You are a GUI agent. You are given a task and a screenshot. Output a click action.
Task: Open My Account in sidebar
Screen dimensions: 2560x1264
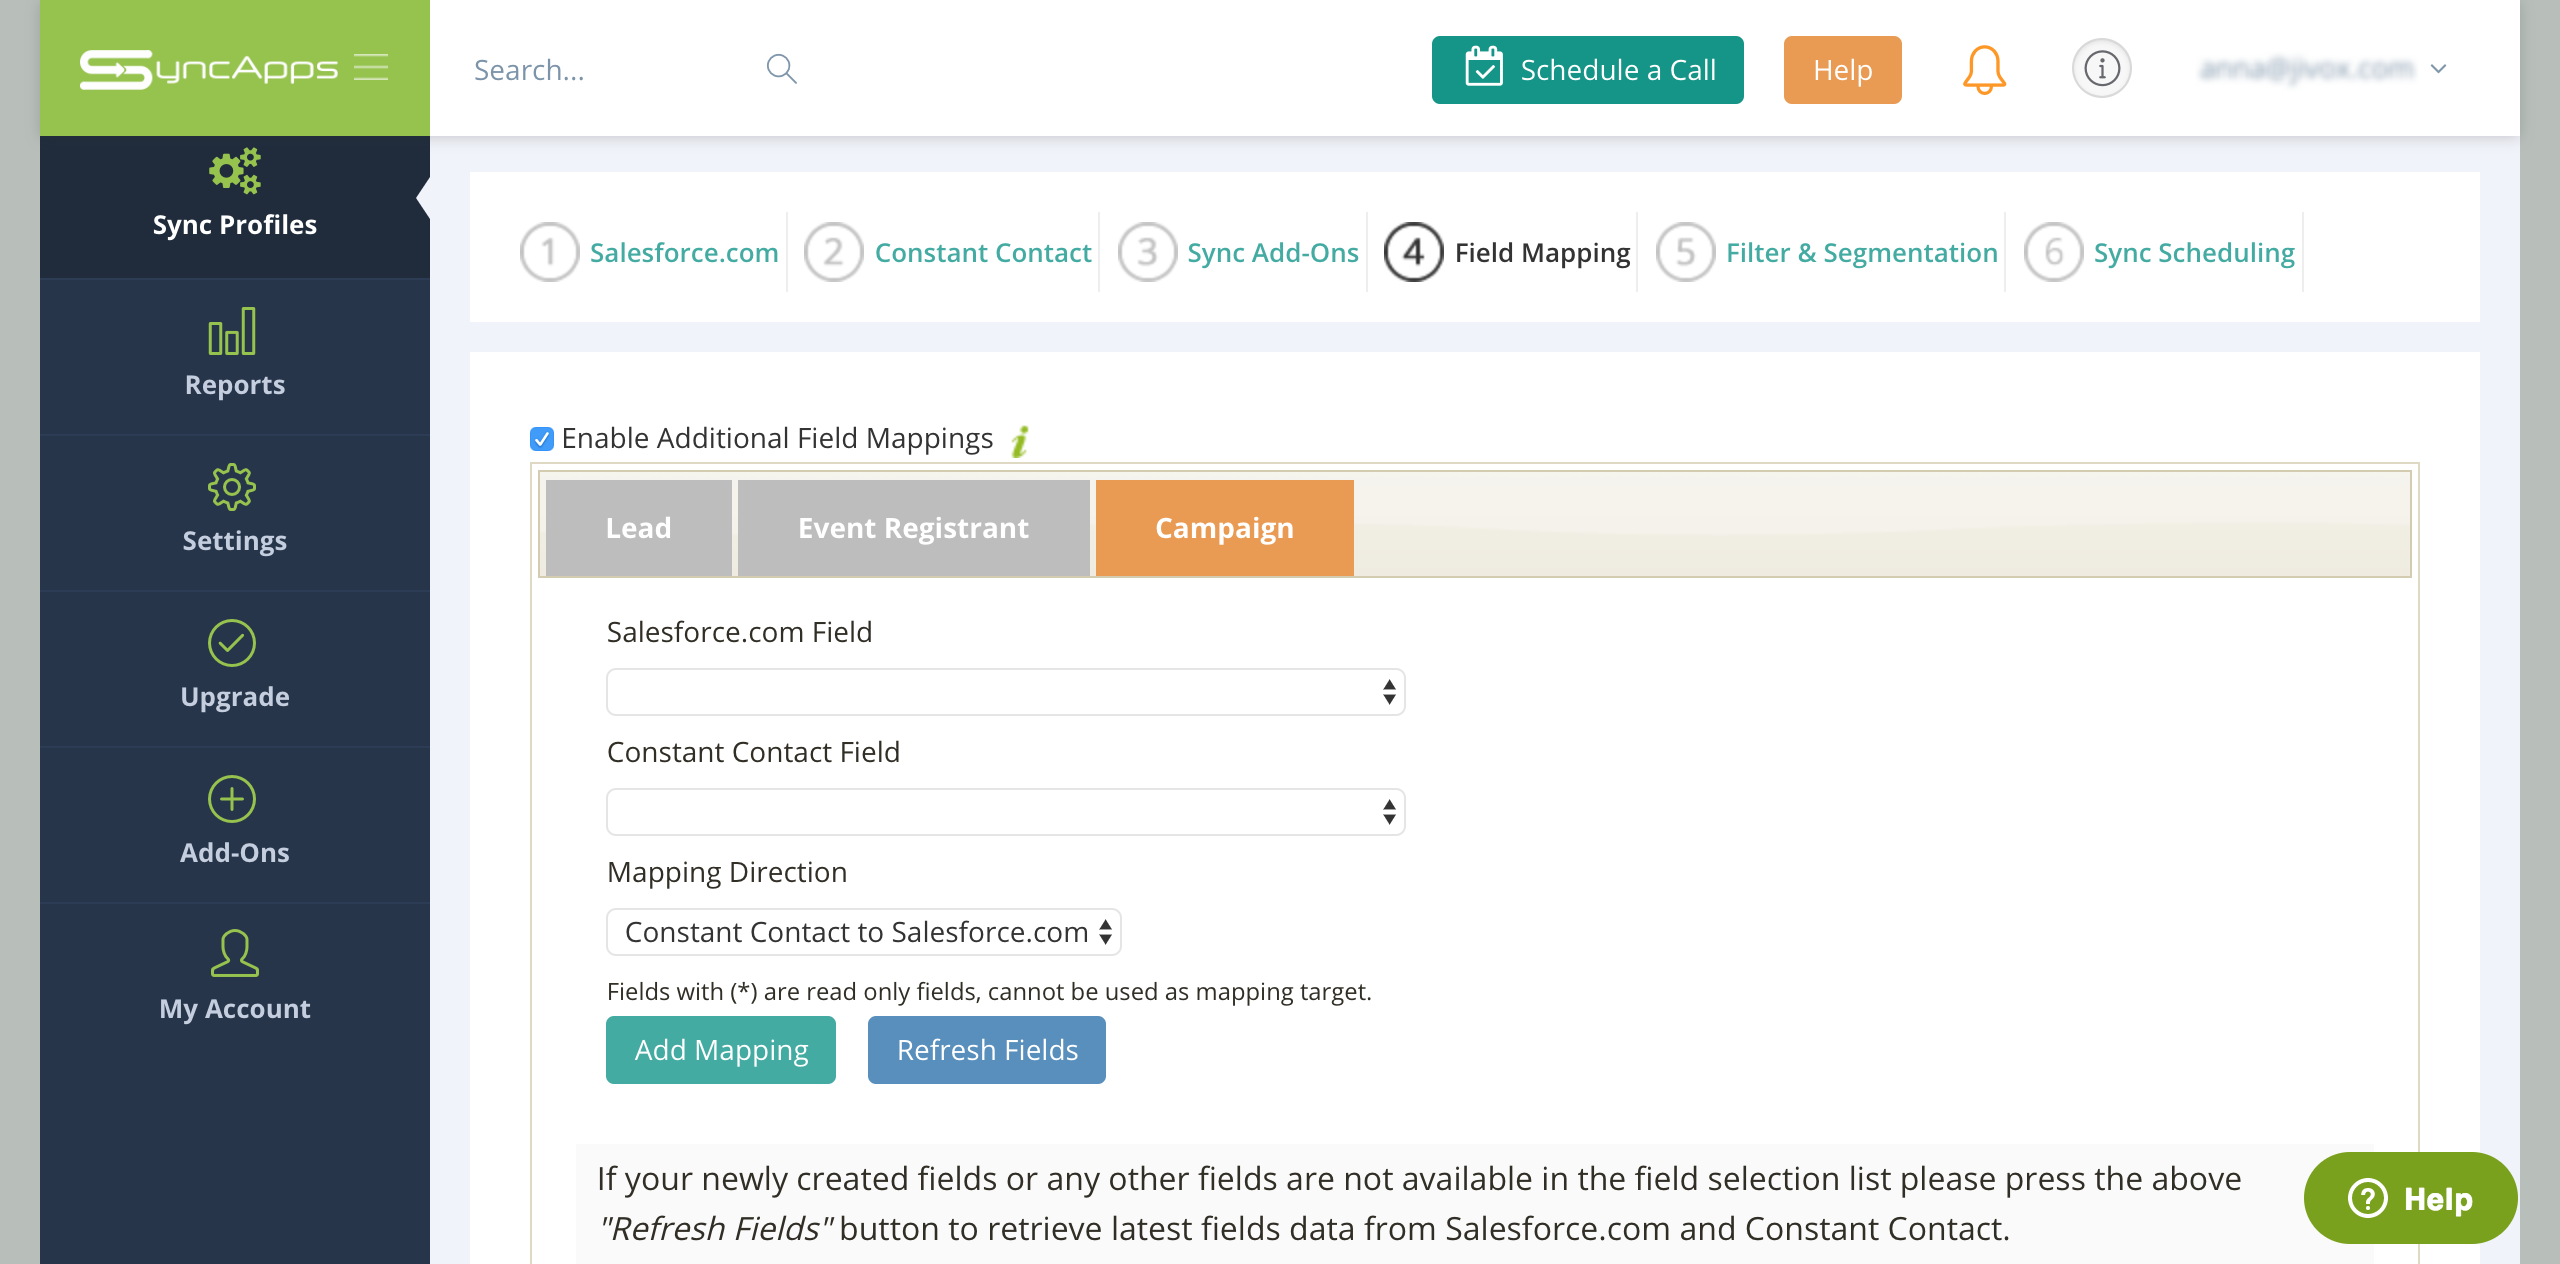pyautogui.click(x=235, y=980)
